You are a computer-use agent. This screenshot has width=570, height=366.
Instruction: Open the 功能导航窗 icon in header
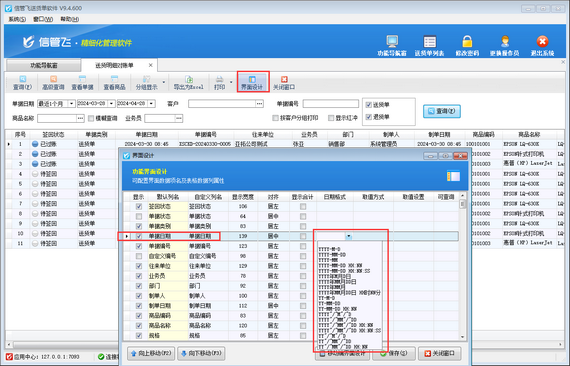click(x=392, y=41)
